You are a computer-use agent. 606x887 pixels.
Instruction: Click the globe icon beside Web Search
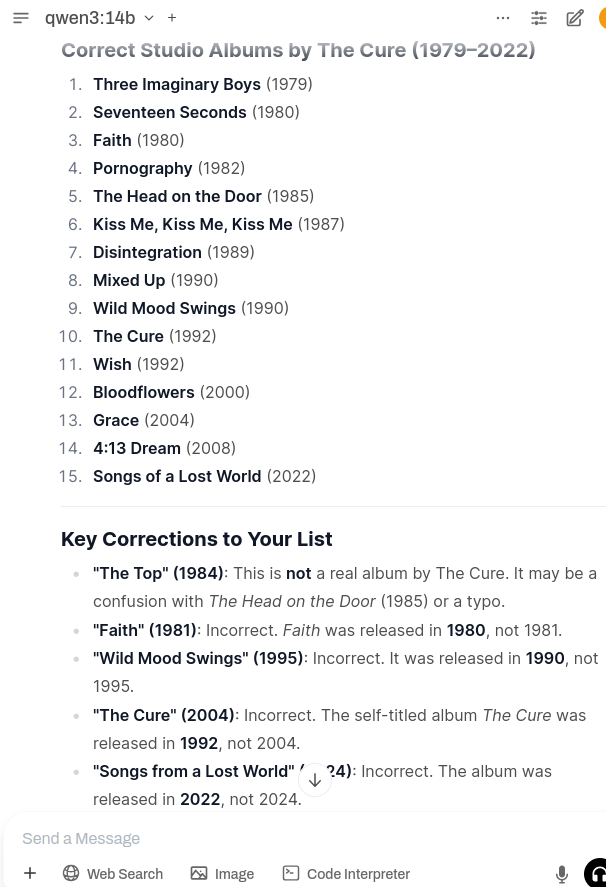[x=71, y=873]
